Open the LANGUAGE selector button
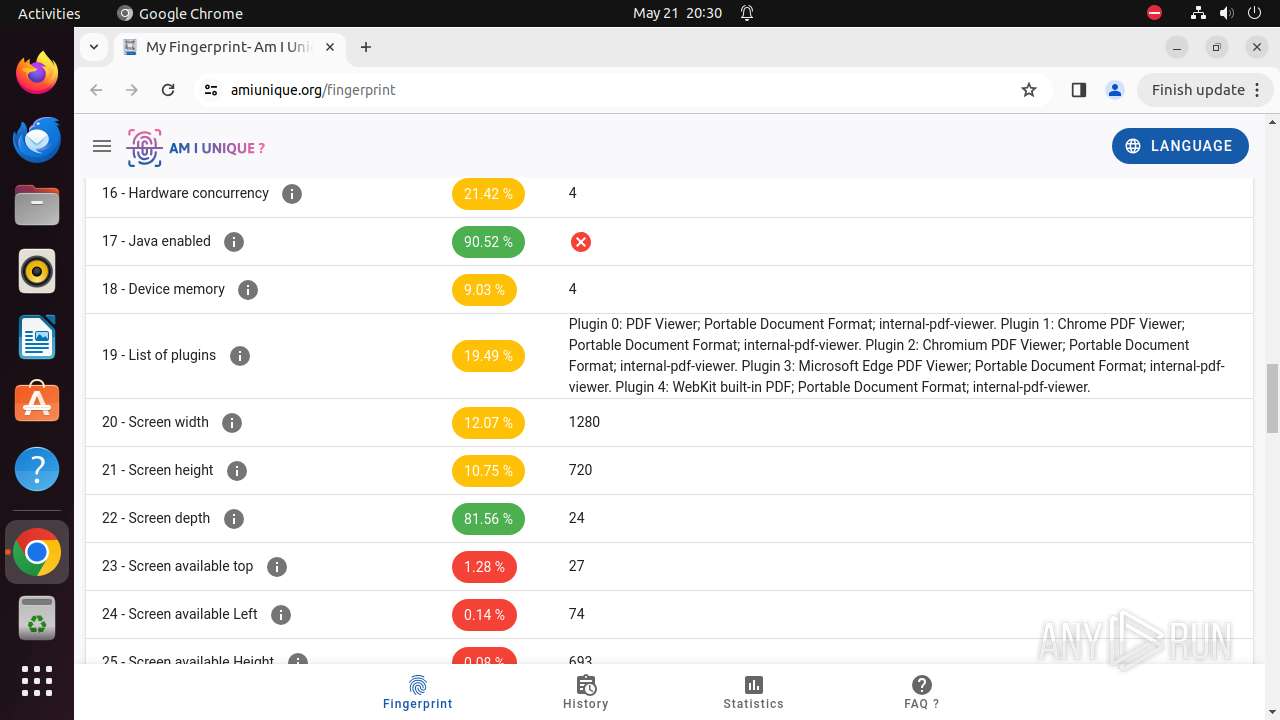 [1180, 146]
